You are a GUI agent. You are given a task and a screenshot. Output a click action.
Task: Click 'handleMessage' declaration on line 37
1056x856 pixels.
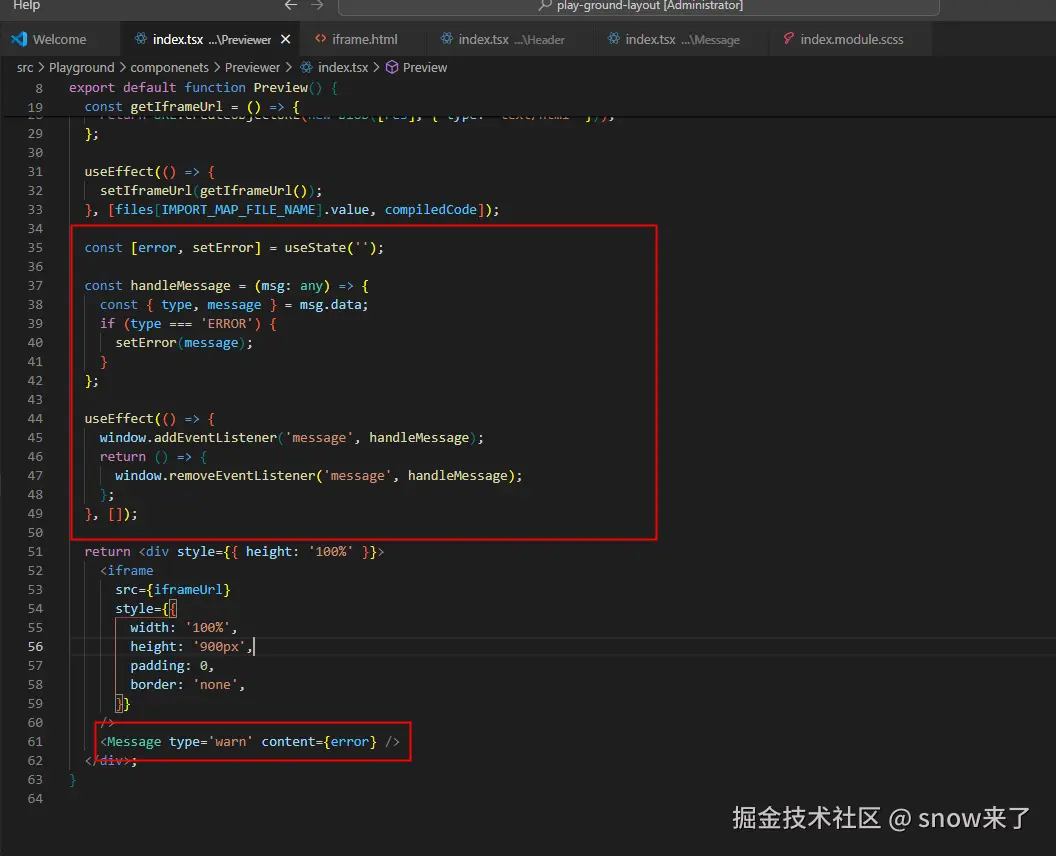180,286
